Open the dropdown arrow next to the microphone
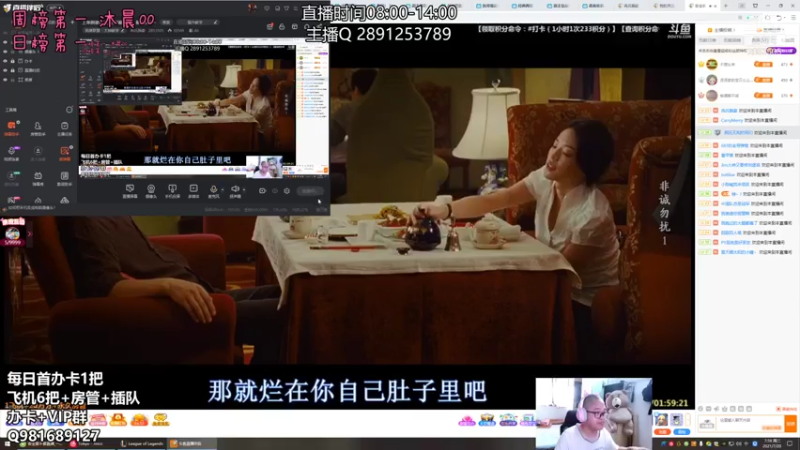 tap(222, 190)
